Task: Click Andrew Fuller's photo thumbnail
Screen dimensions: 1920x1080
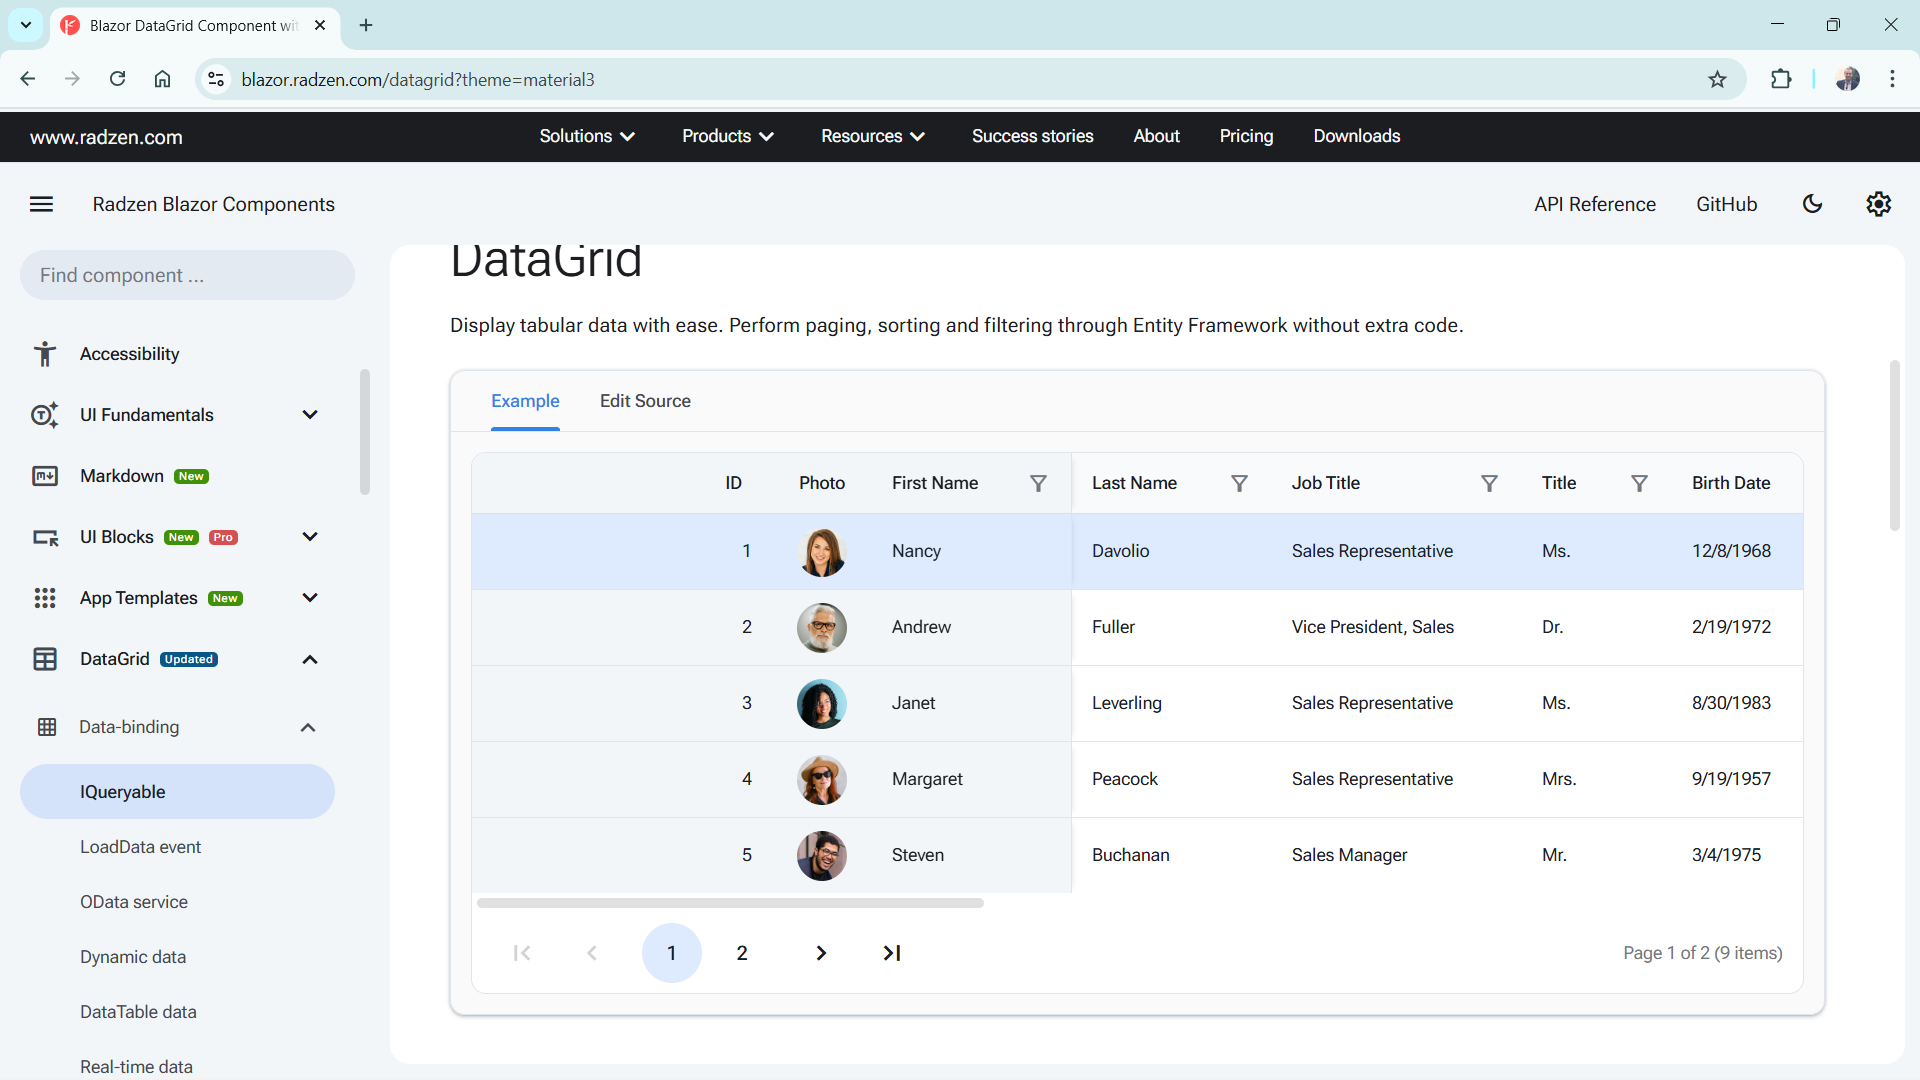Action: [x=822, y=628]
